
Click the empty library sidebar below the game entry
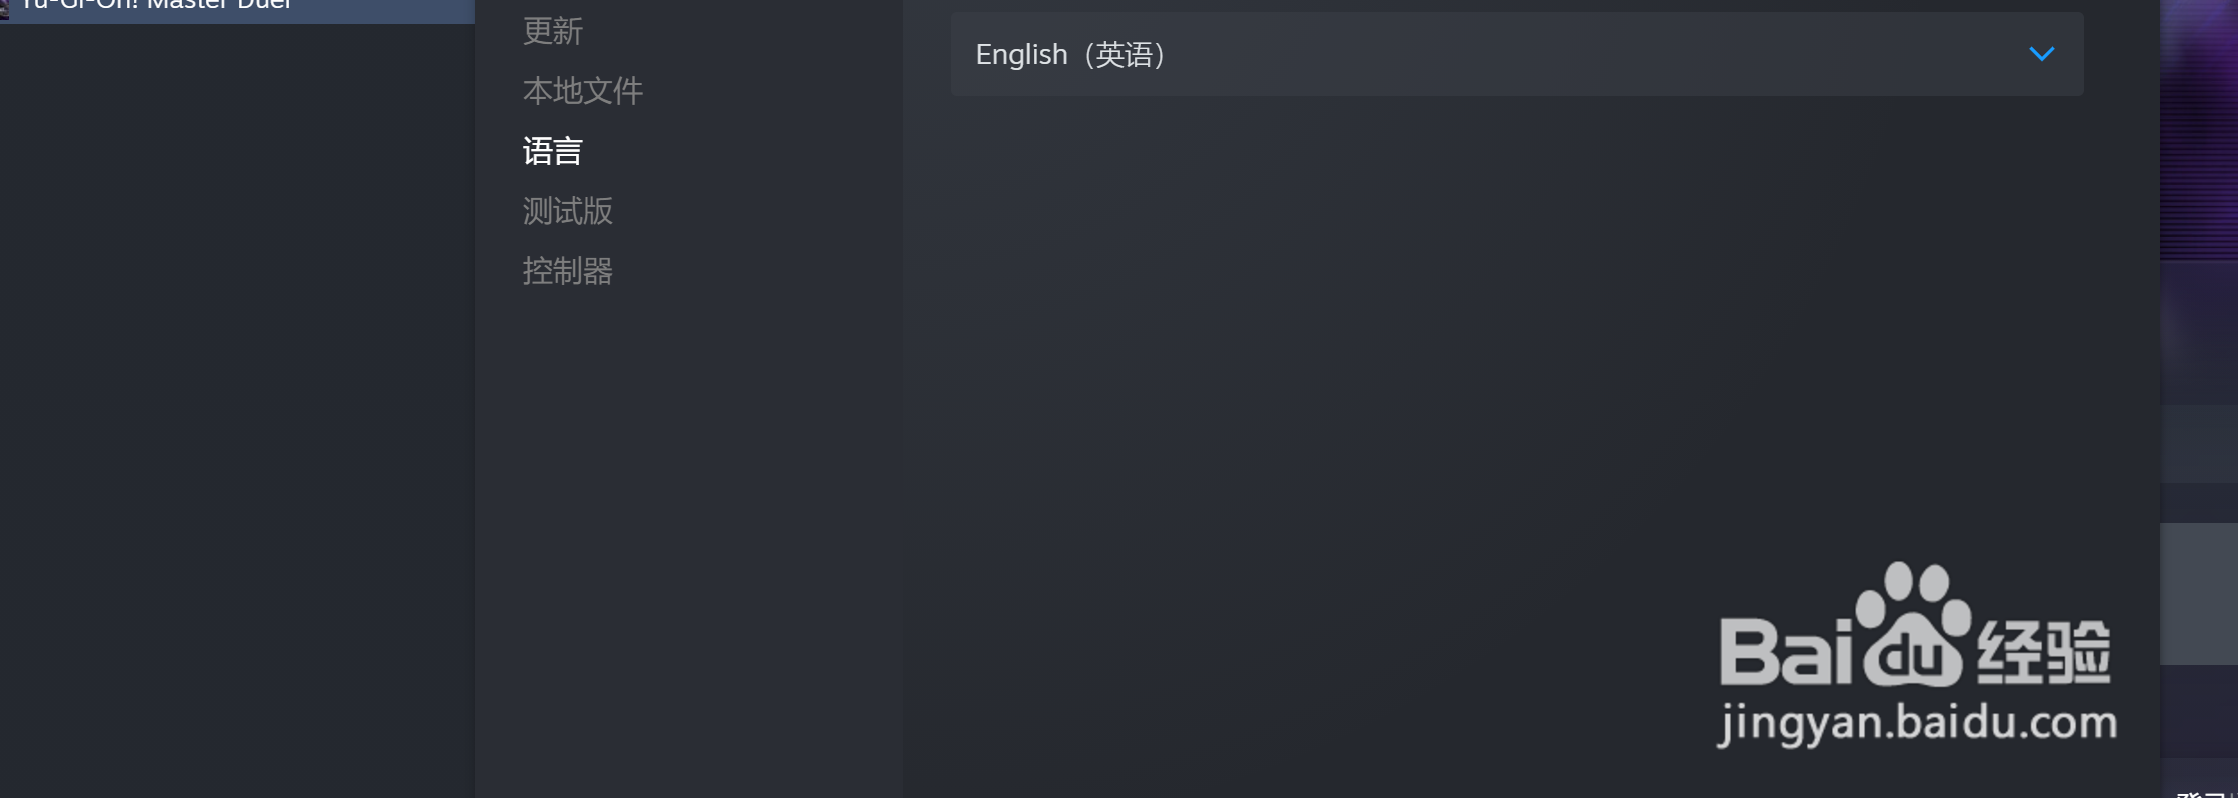pyautogui.click(x=237, y=410)
